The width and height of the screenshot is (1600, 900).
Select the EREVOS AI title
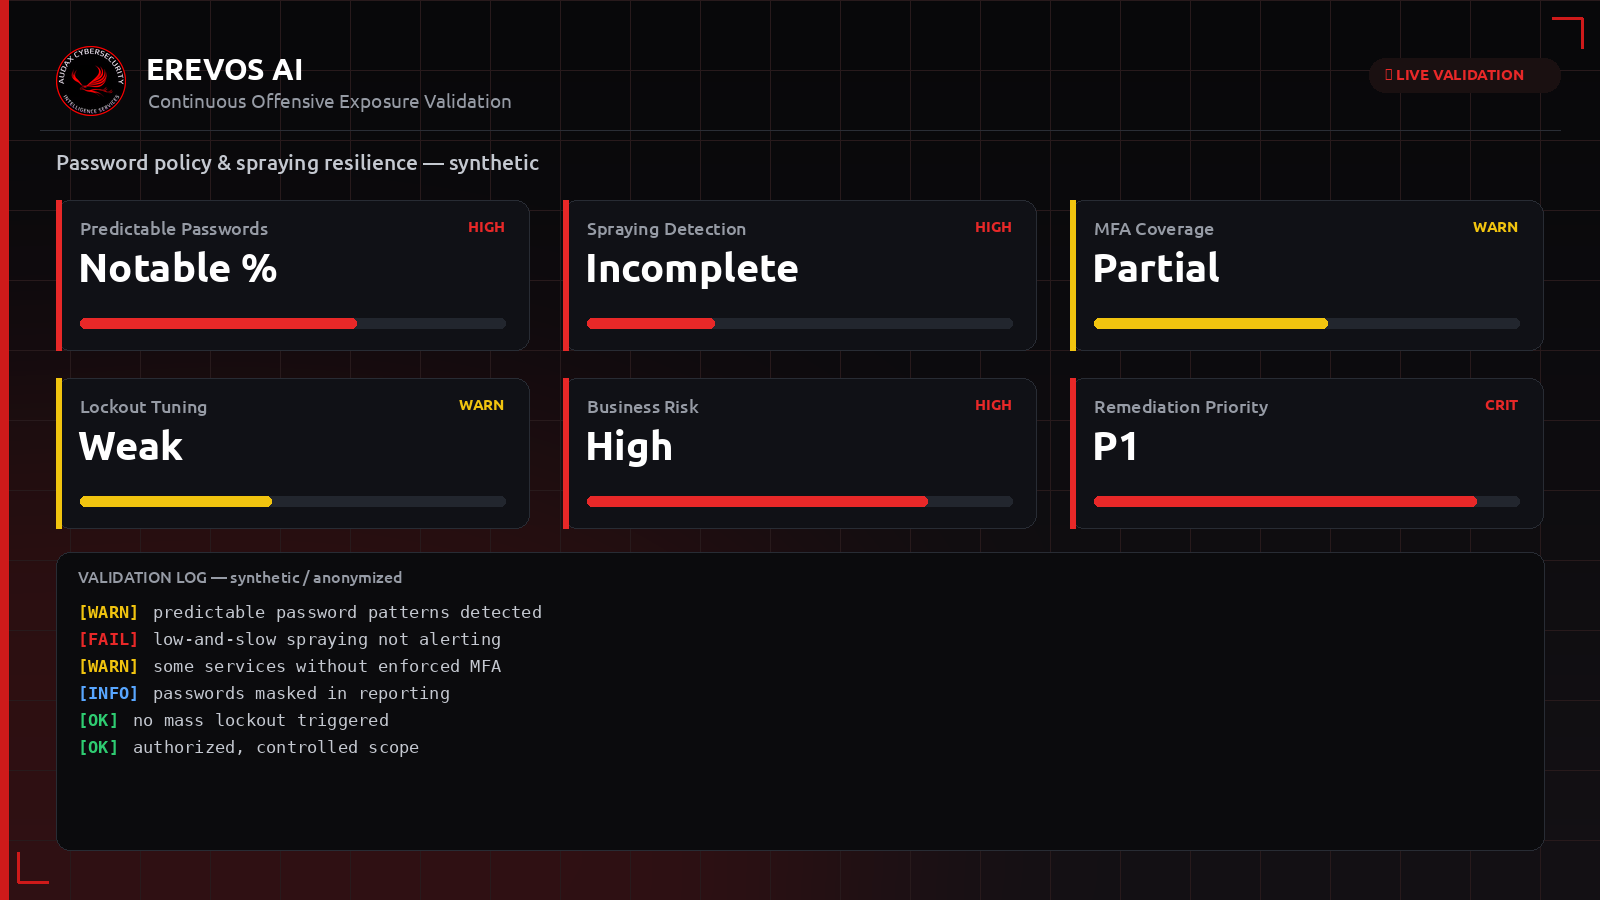coord(225,70)
